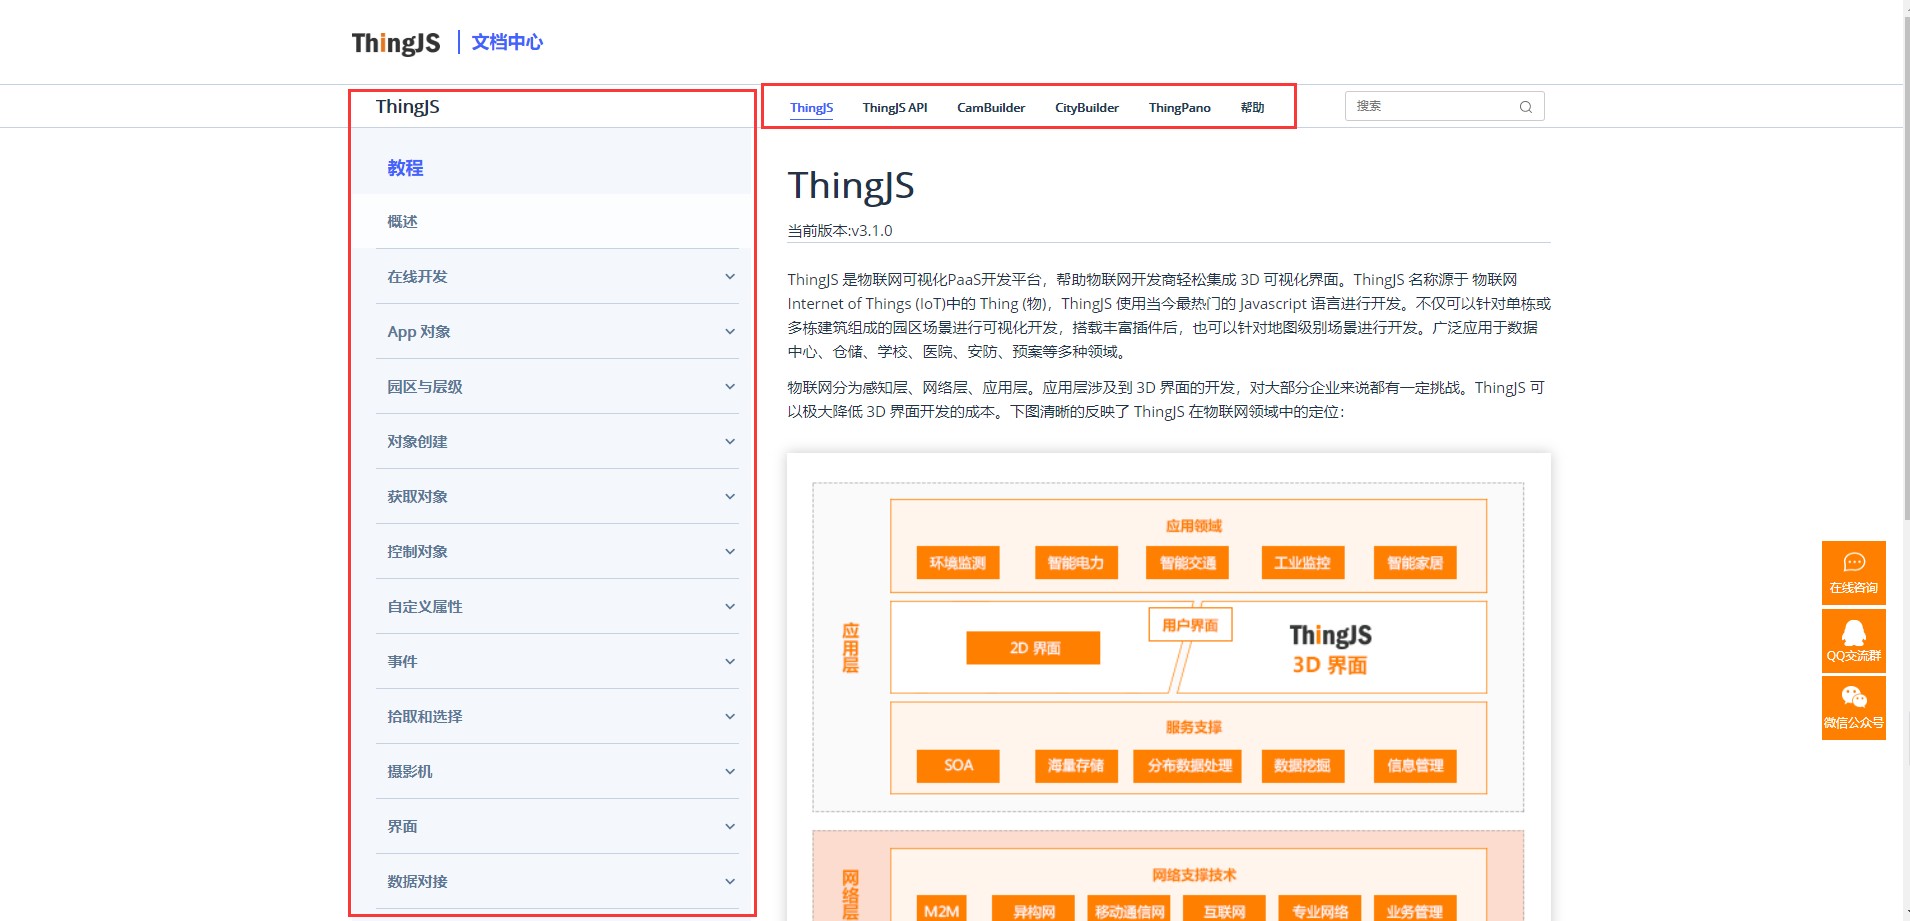The image size is (1910, 921).
Task: Expand the 数据对接 section
Action: pos(557,882)
